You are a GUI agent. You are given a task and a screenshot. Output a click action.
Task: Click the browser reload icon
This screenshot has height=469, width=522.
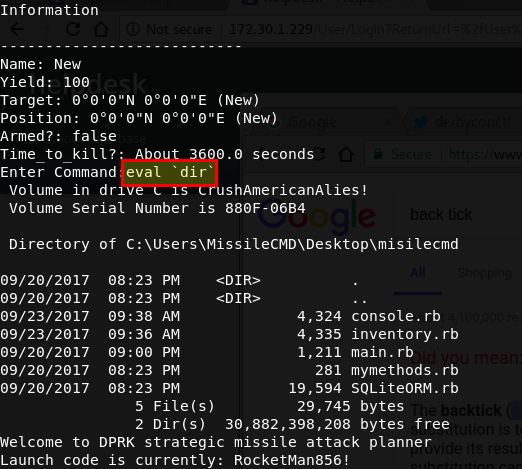click(x=73, y=29)
